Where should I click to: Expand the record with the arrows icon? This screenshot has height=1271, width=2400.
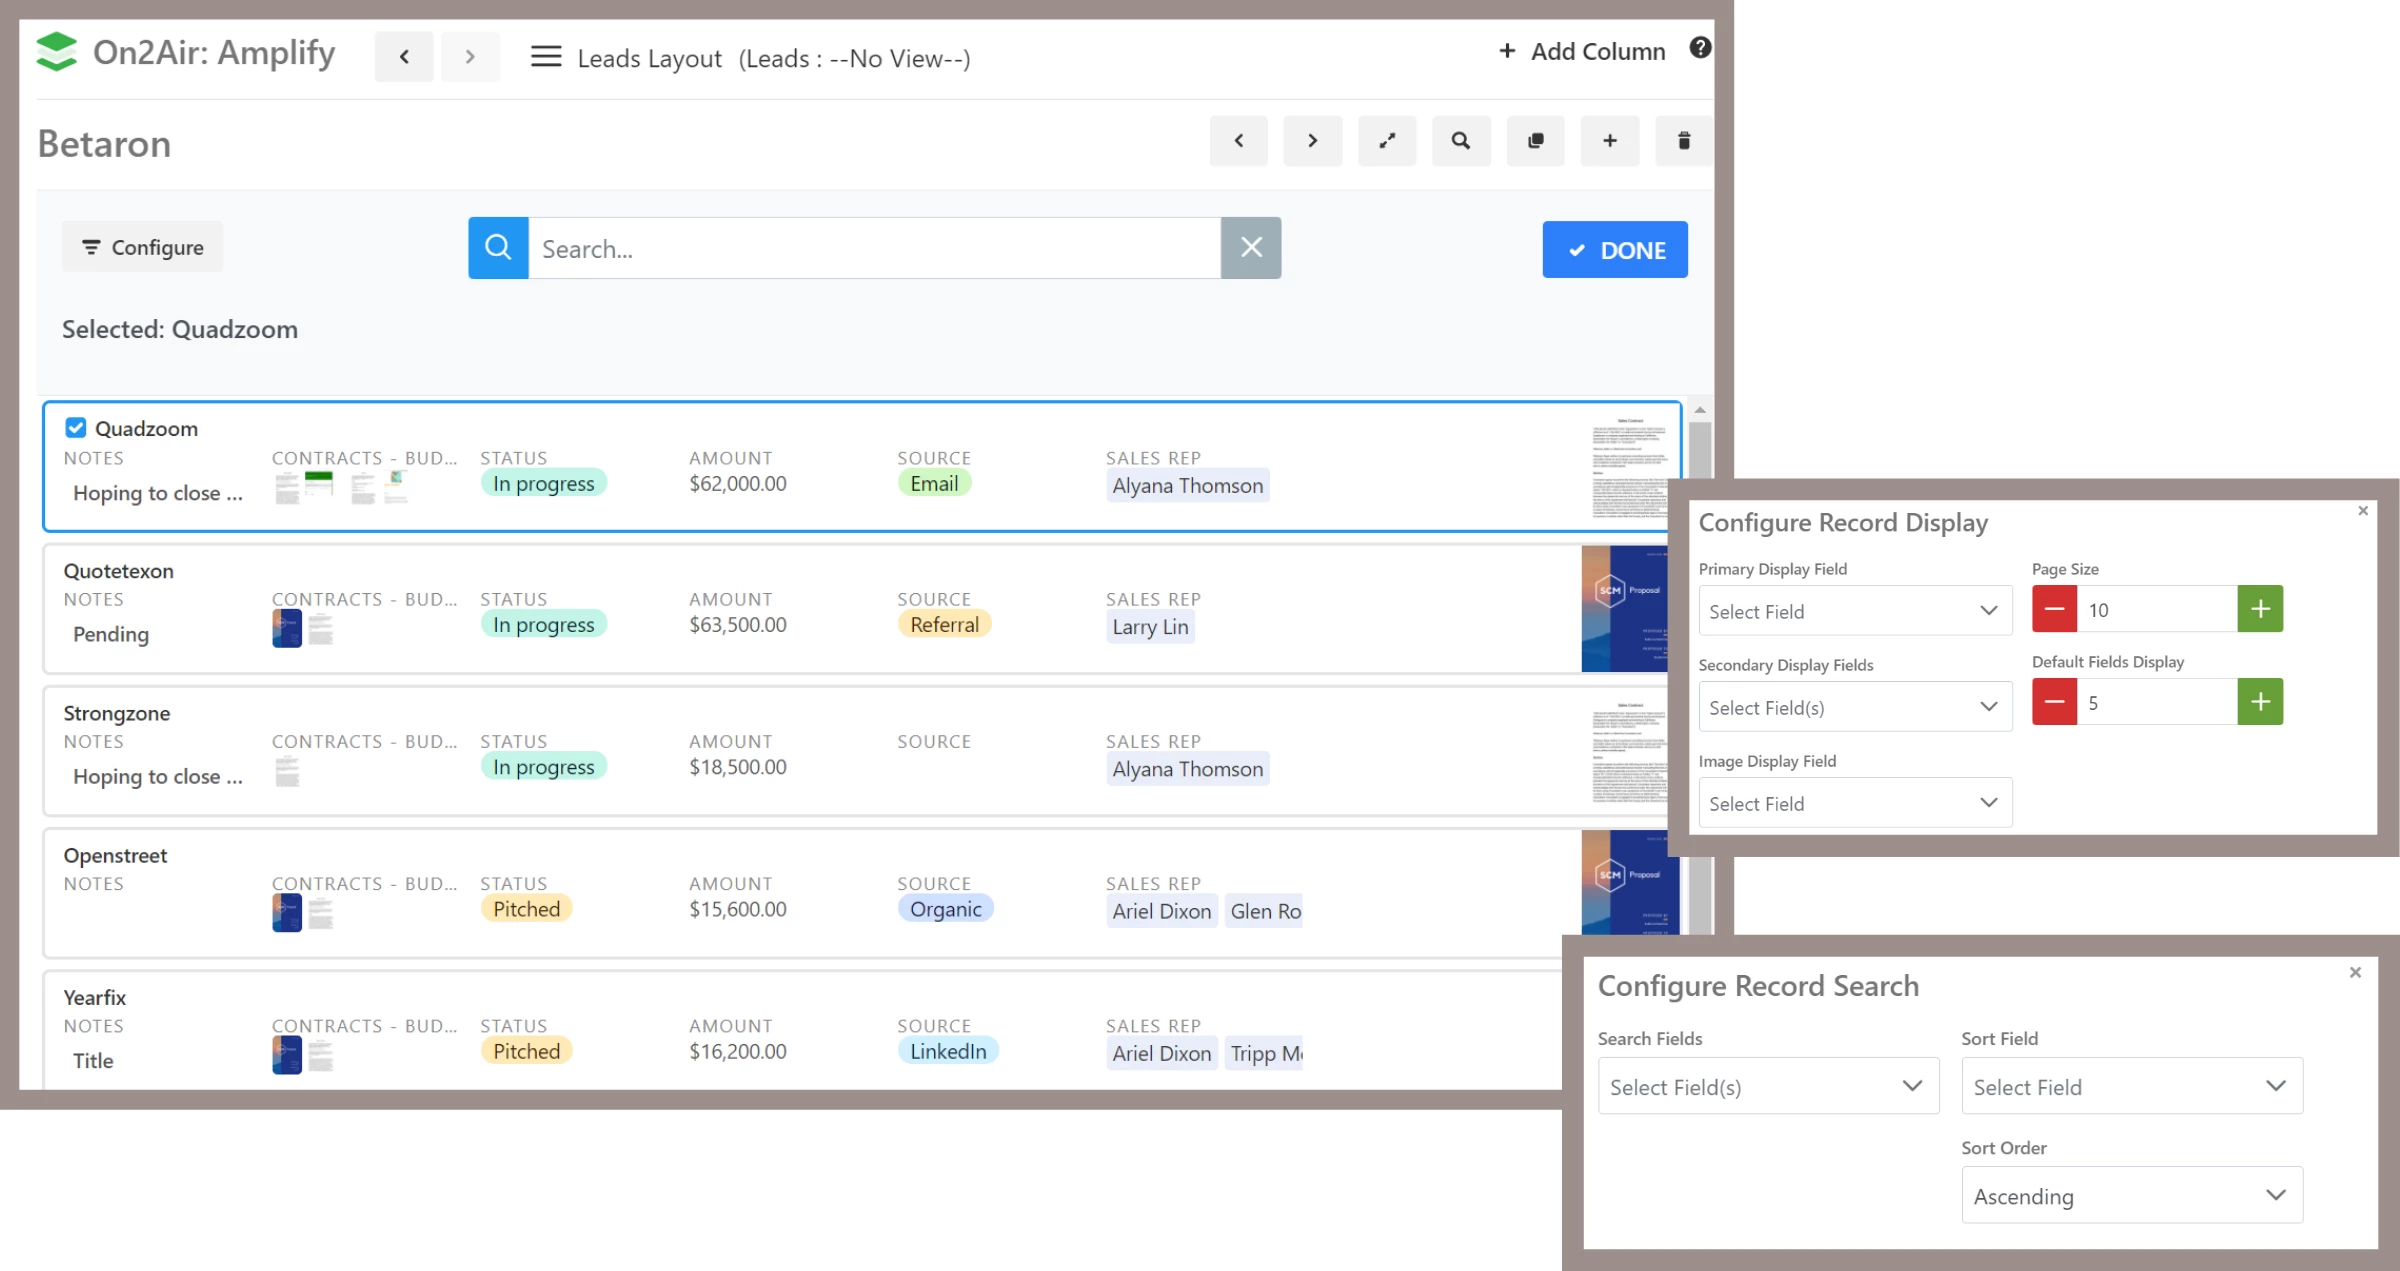1386,141
